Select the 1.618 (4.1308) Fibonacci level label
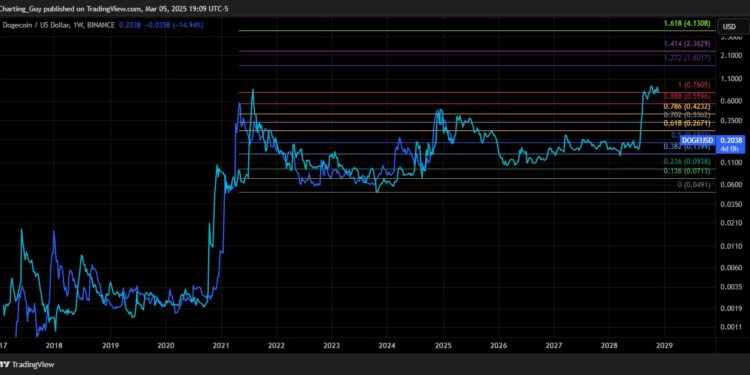The width and height of the screenshot is (750, 375). tap(687, 23)
